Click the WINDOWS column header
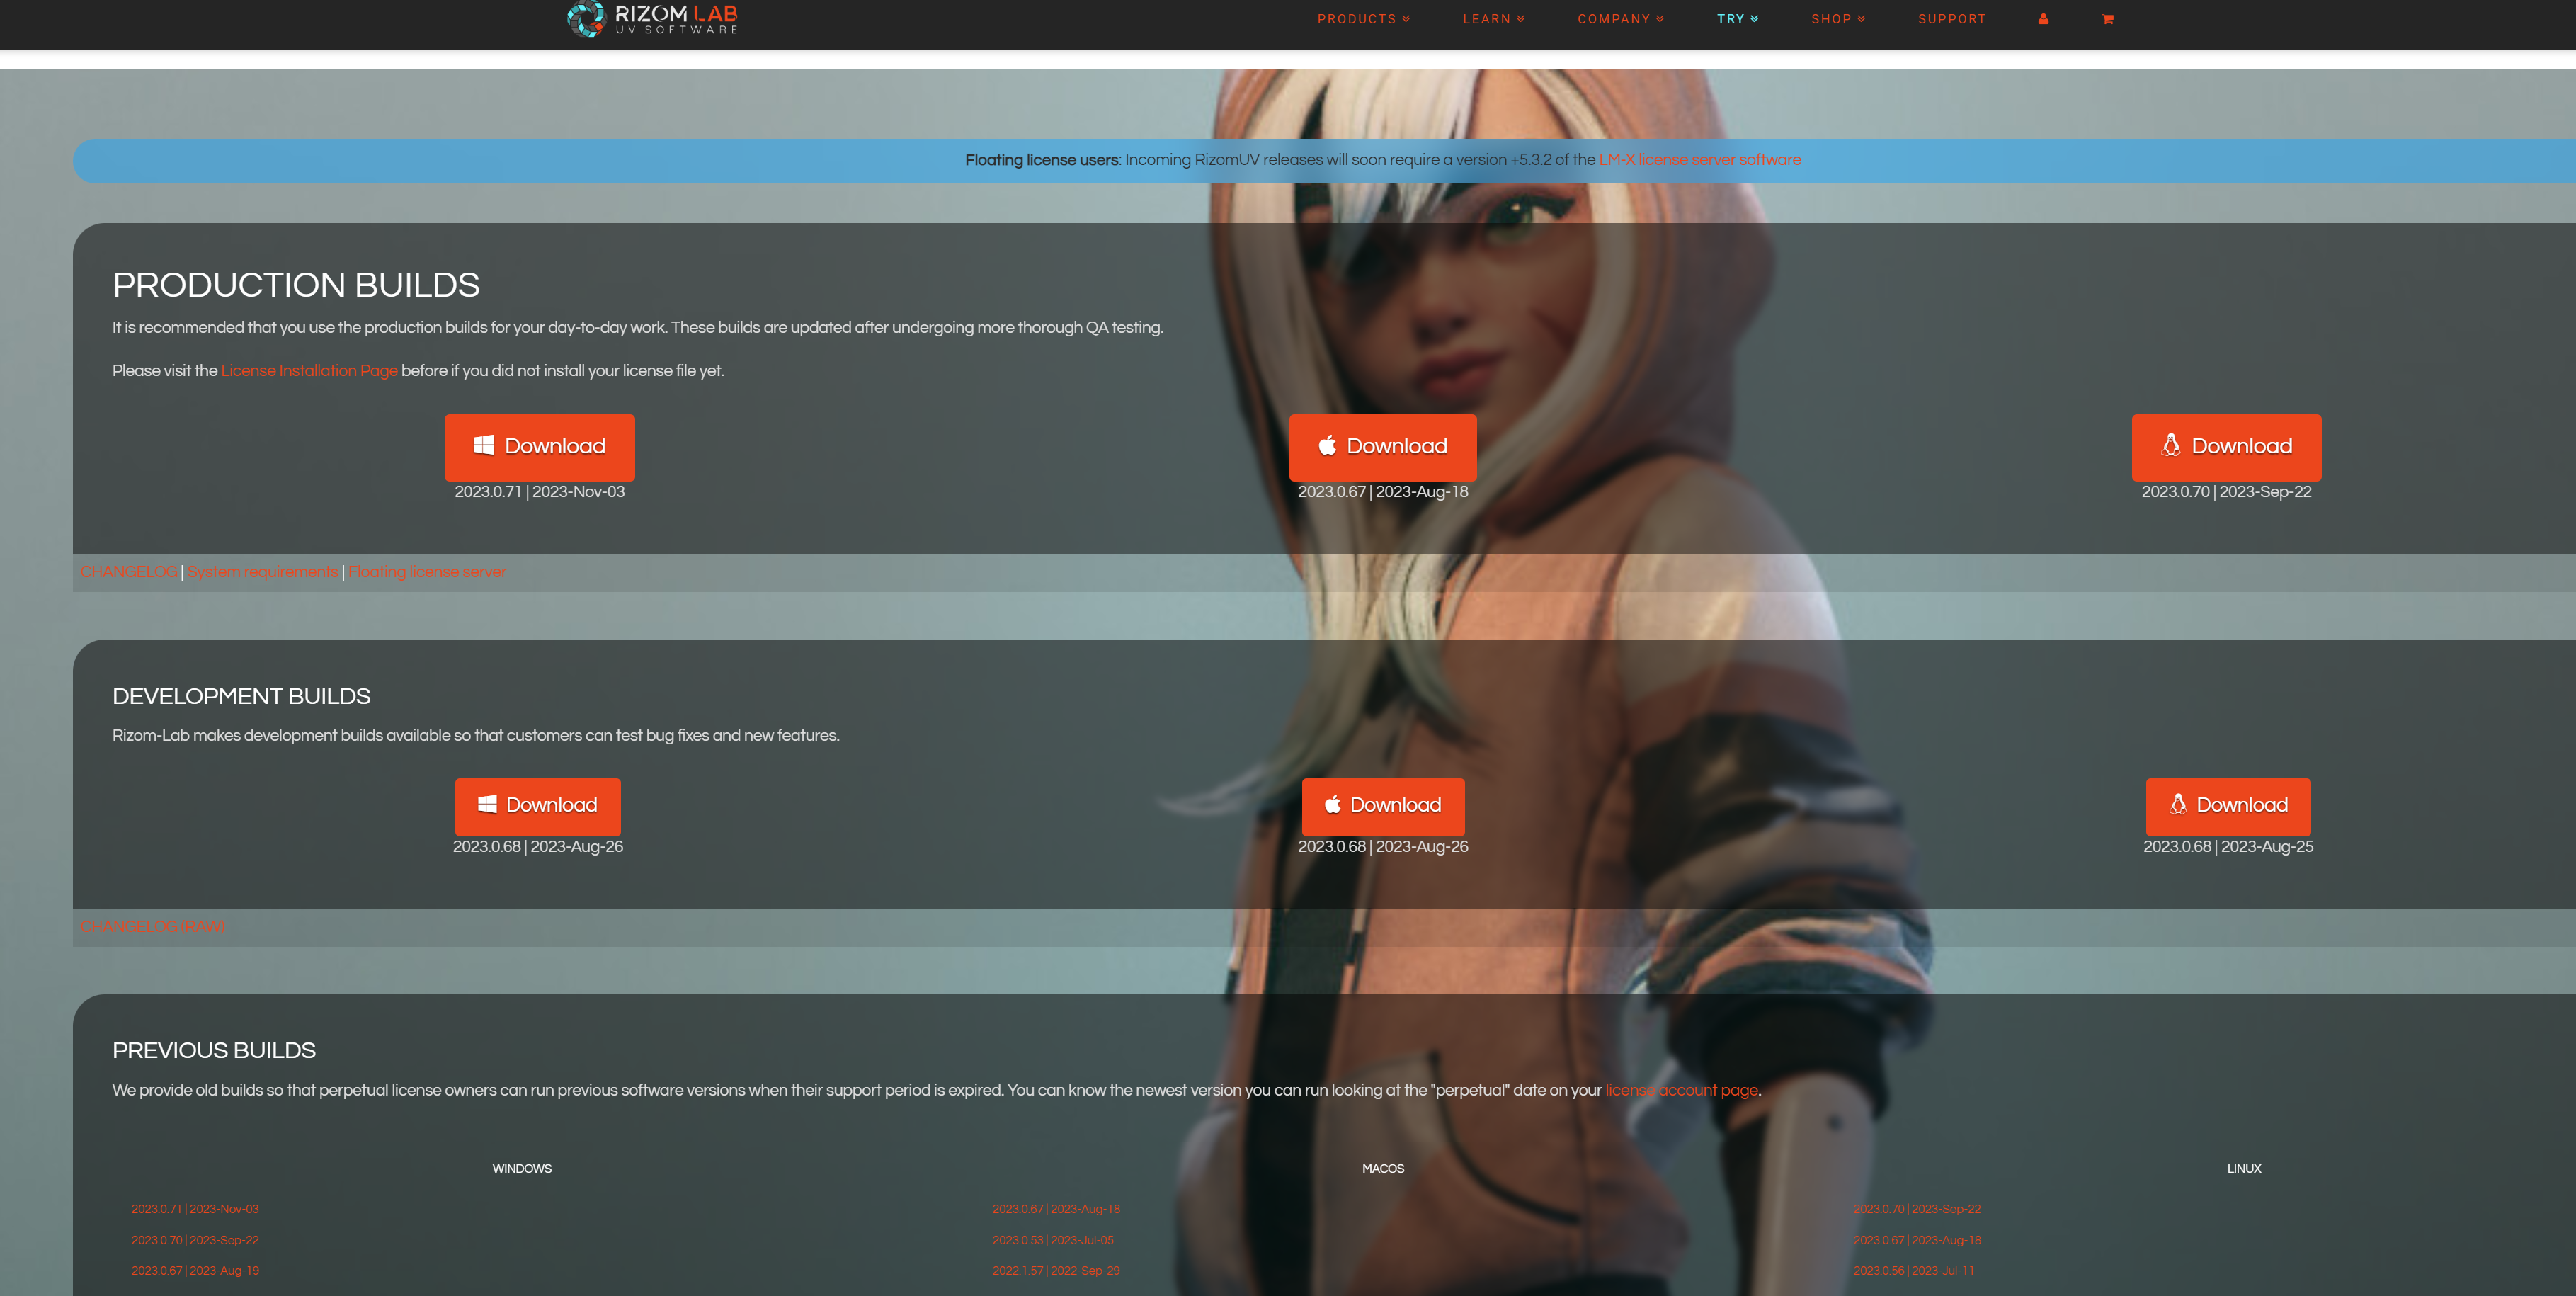The image size is (2576, 1296). point(522,1169)
